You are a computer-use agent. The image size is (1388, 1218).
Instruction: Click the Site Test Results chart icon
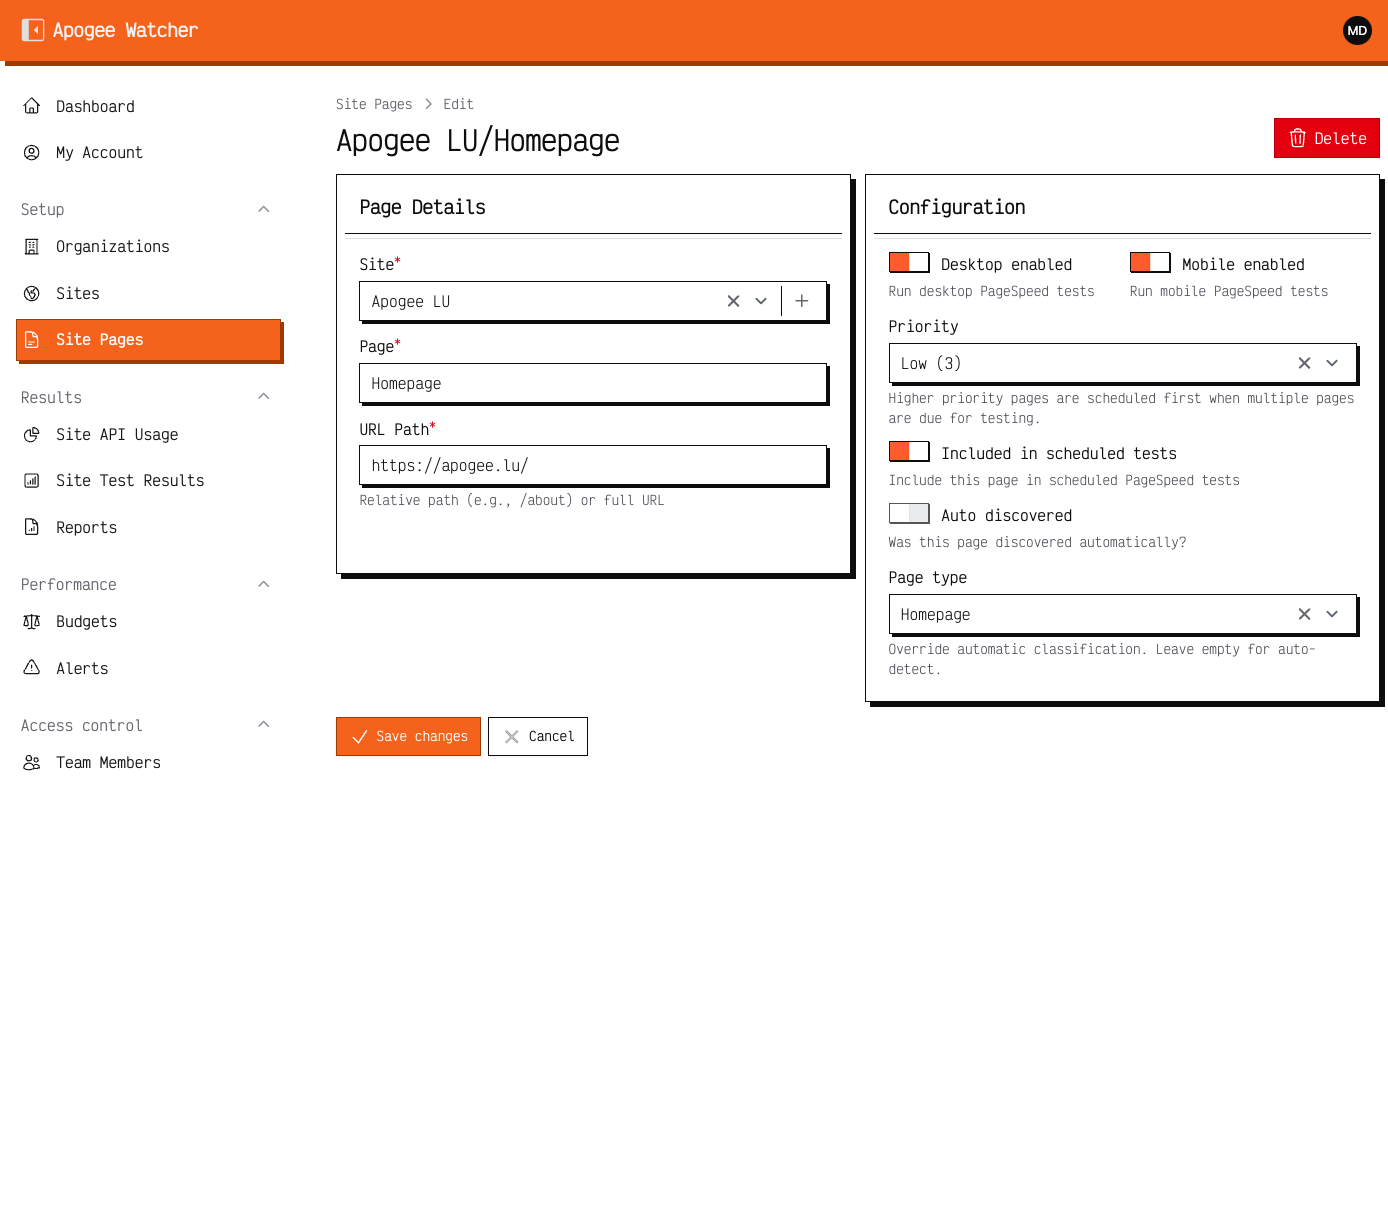click(x=32, y=481)
